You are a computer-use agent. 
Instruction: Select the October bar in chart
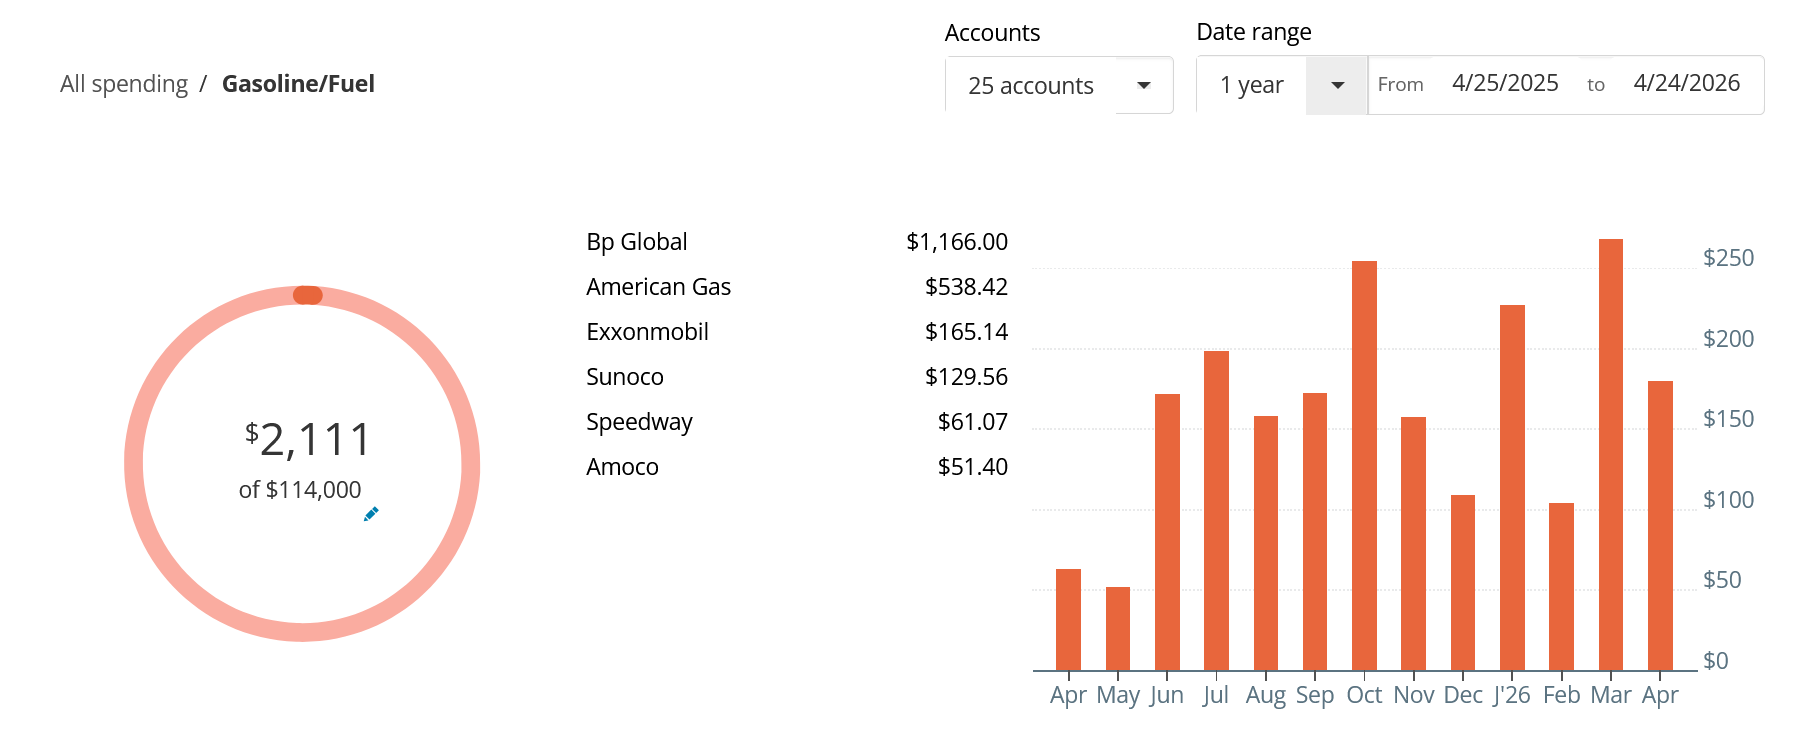1364,466
